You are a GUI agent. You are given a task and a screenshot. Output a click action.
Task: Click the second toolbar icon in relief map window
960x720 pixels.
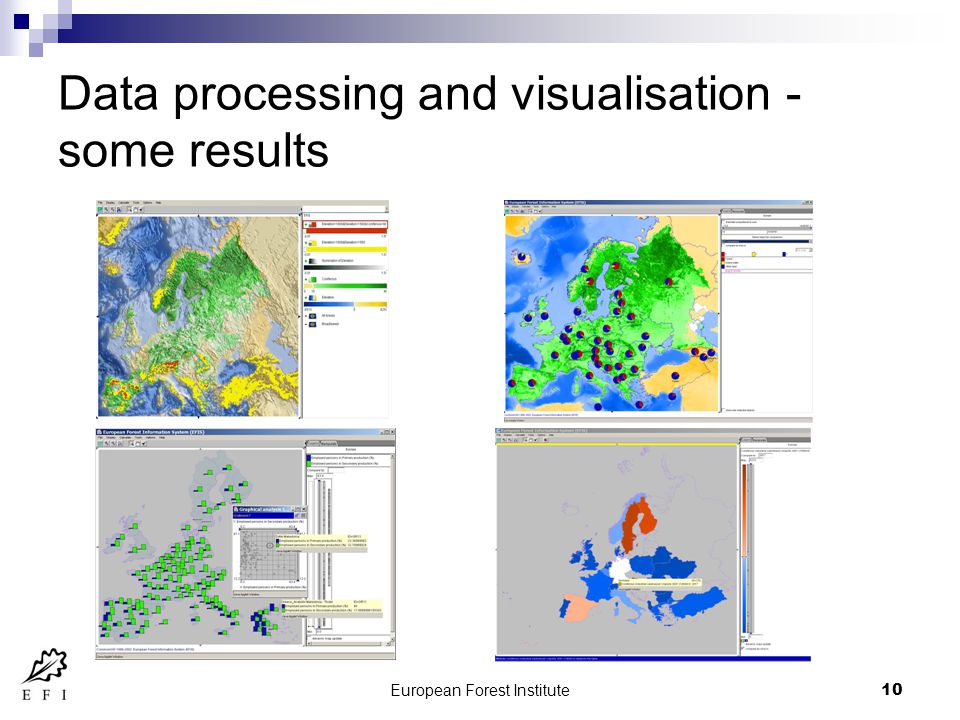[x=106, y=209]
